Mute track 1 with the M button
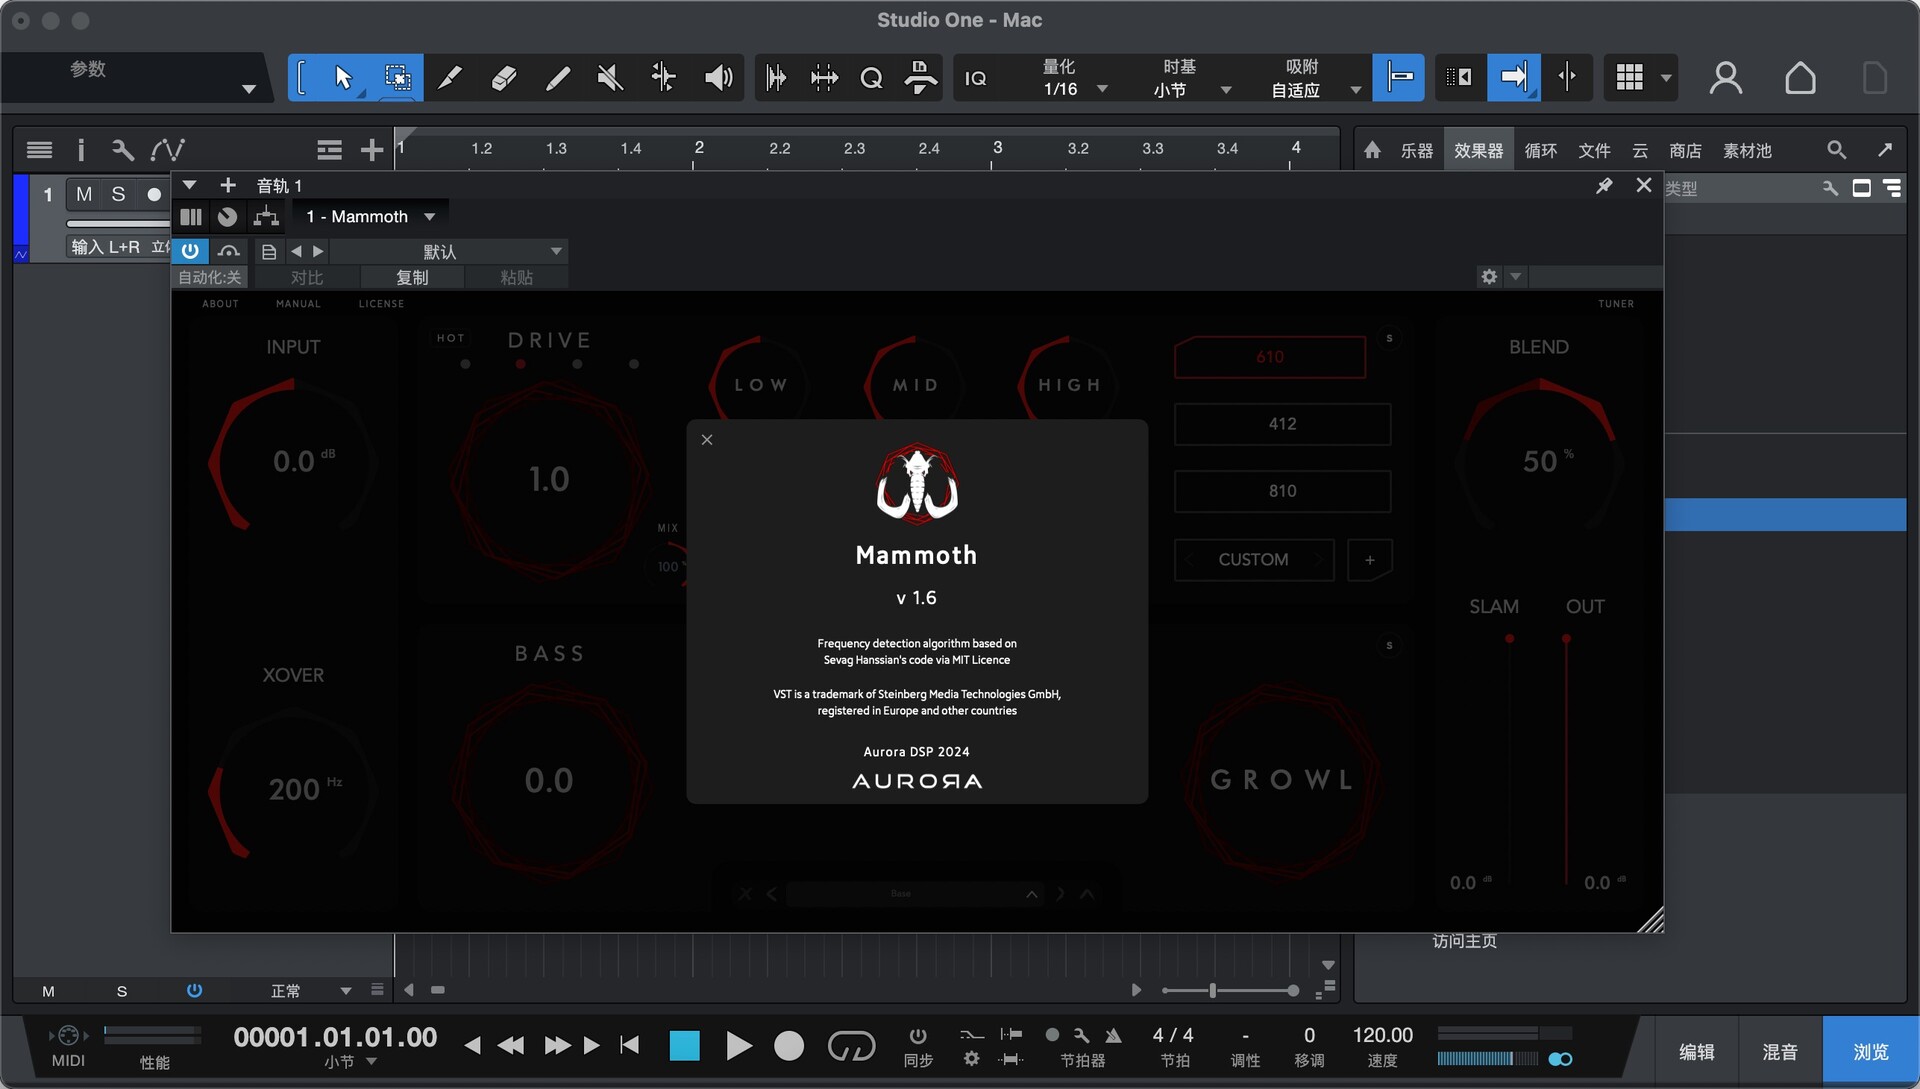1920x1089 pixels. pyautogui.click(x=84, y=194)
